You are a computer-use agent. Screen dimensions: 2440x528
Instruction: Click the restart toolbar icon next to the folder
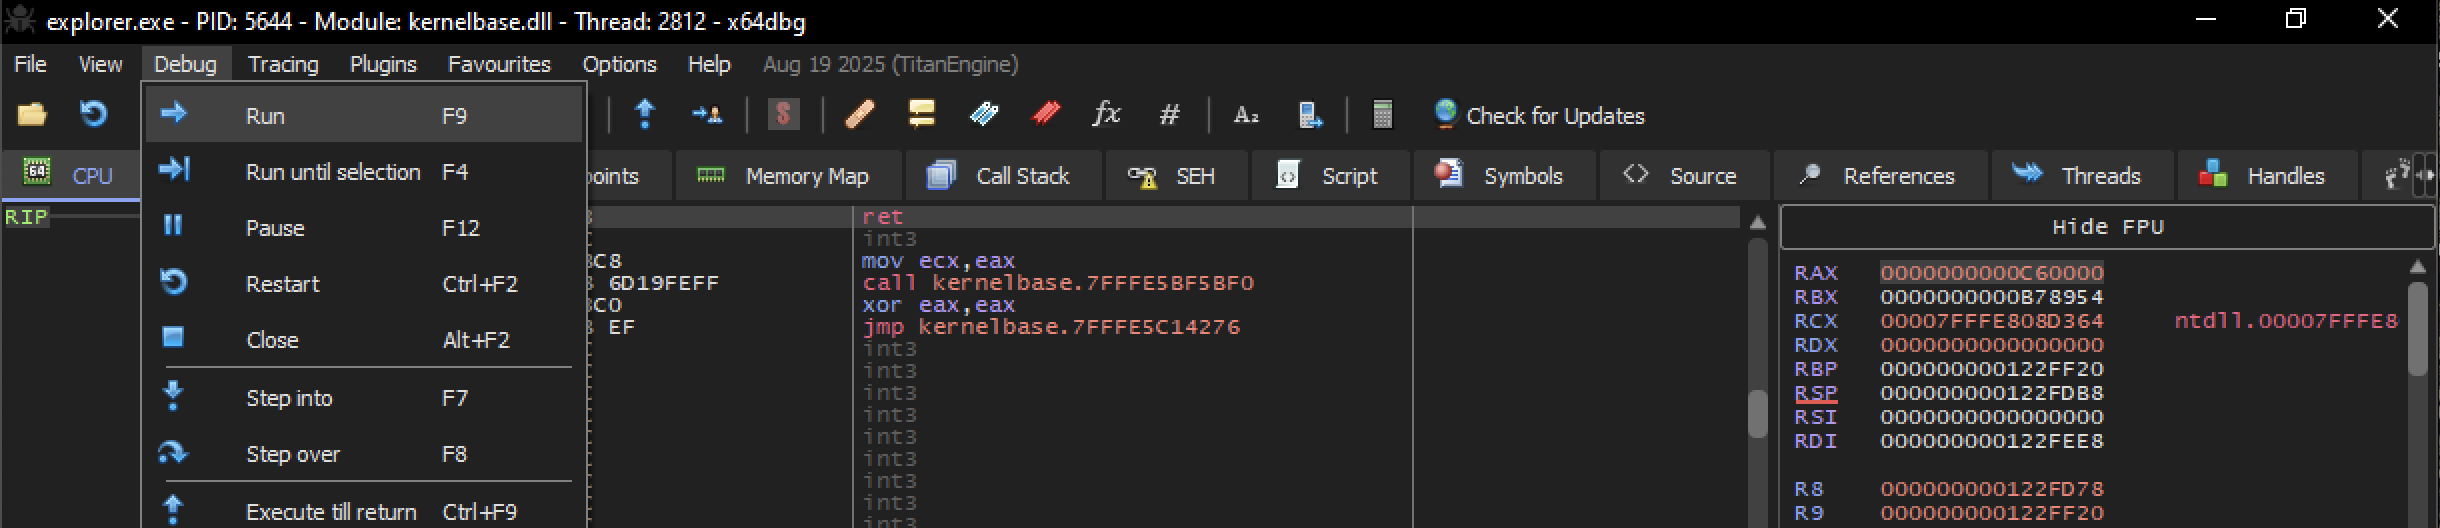[x=93, y=115]
